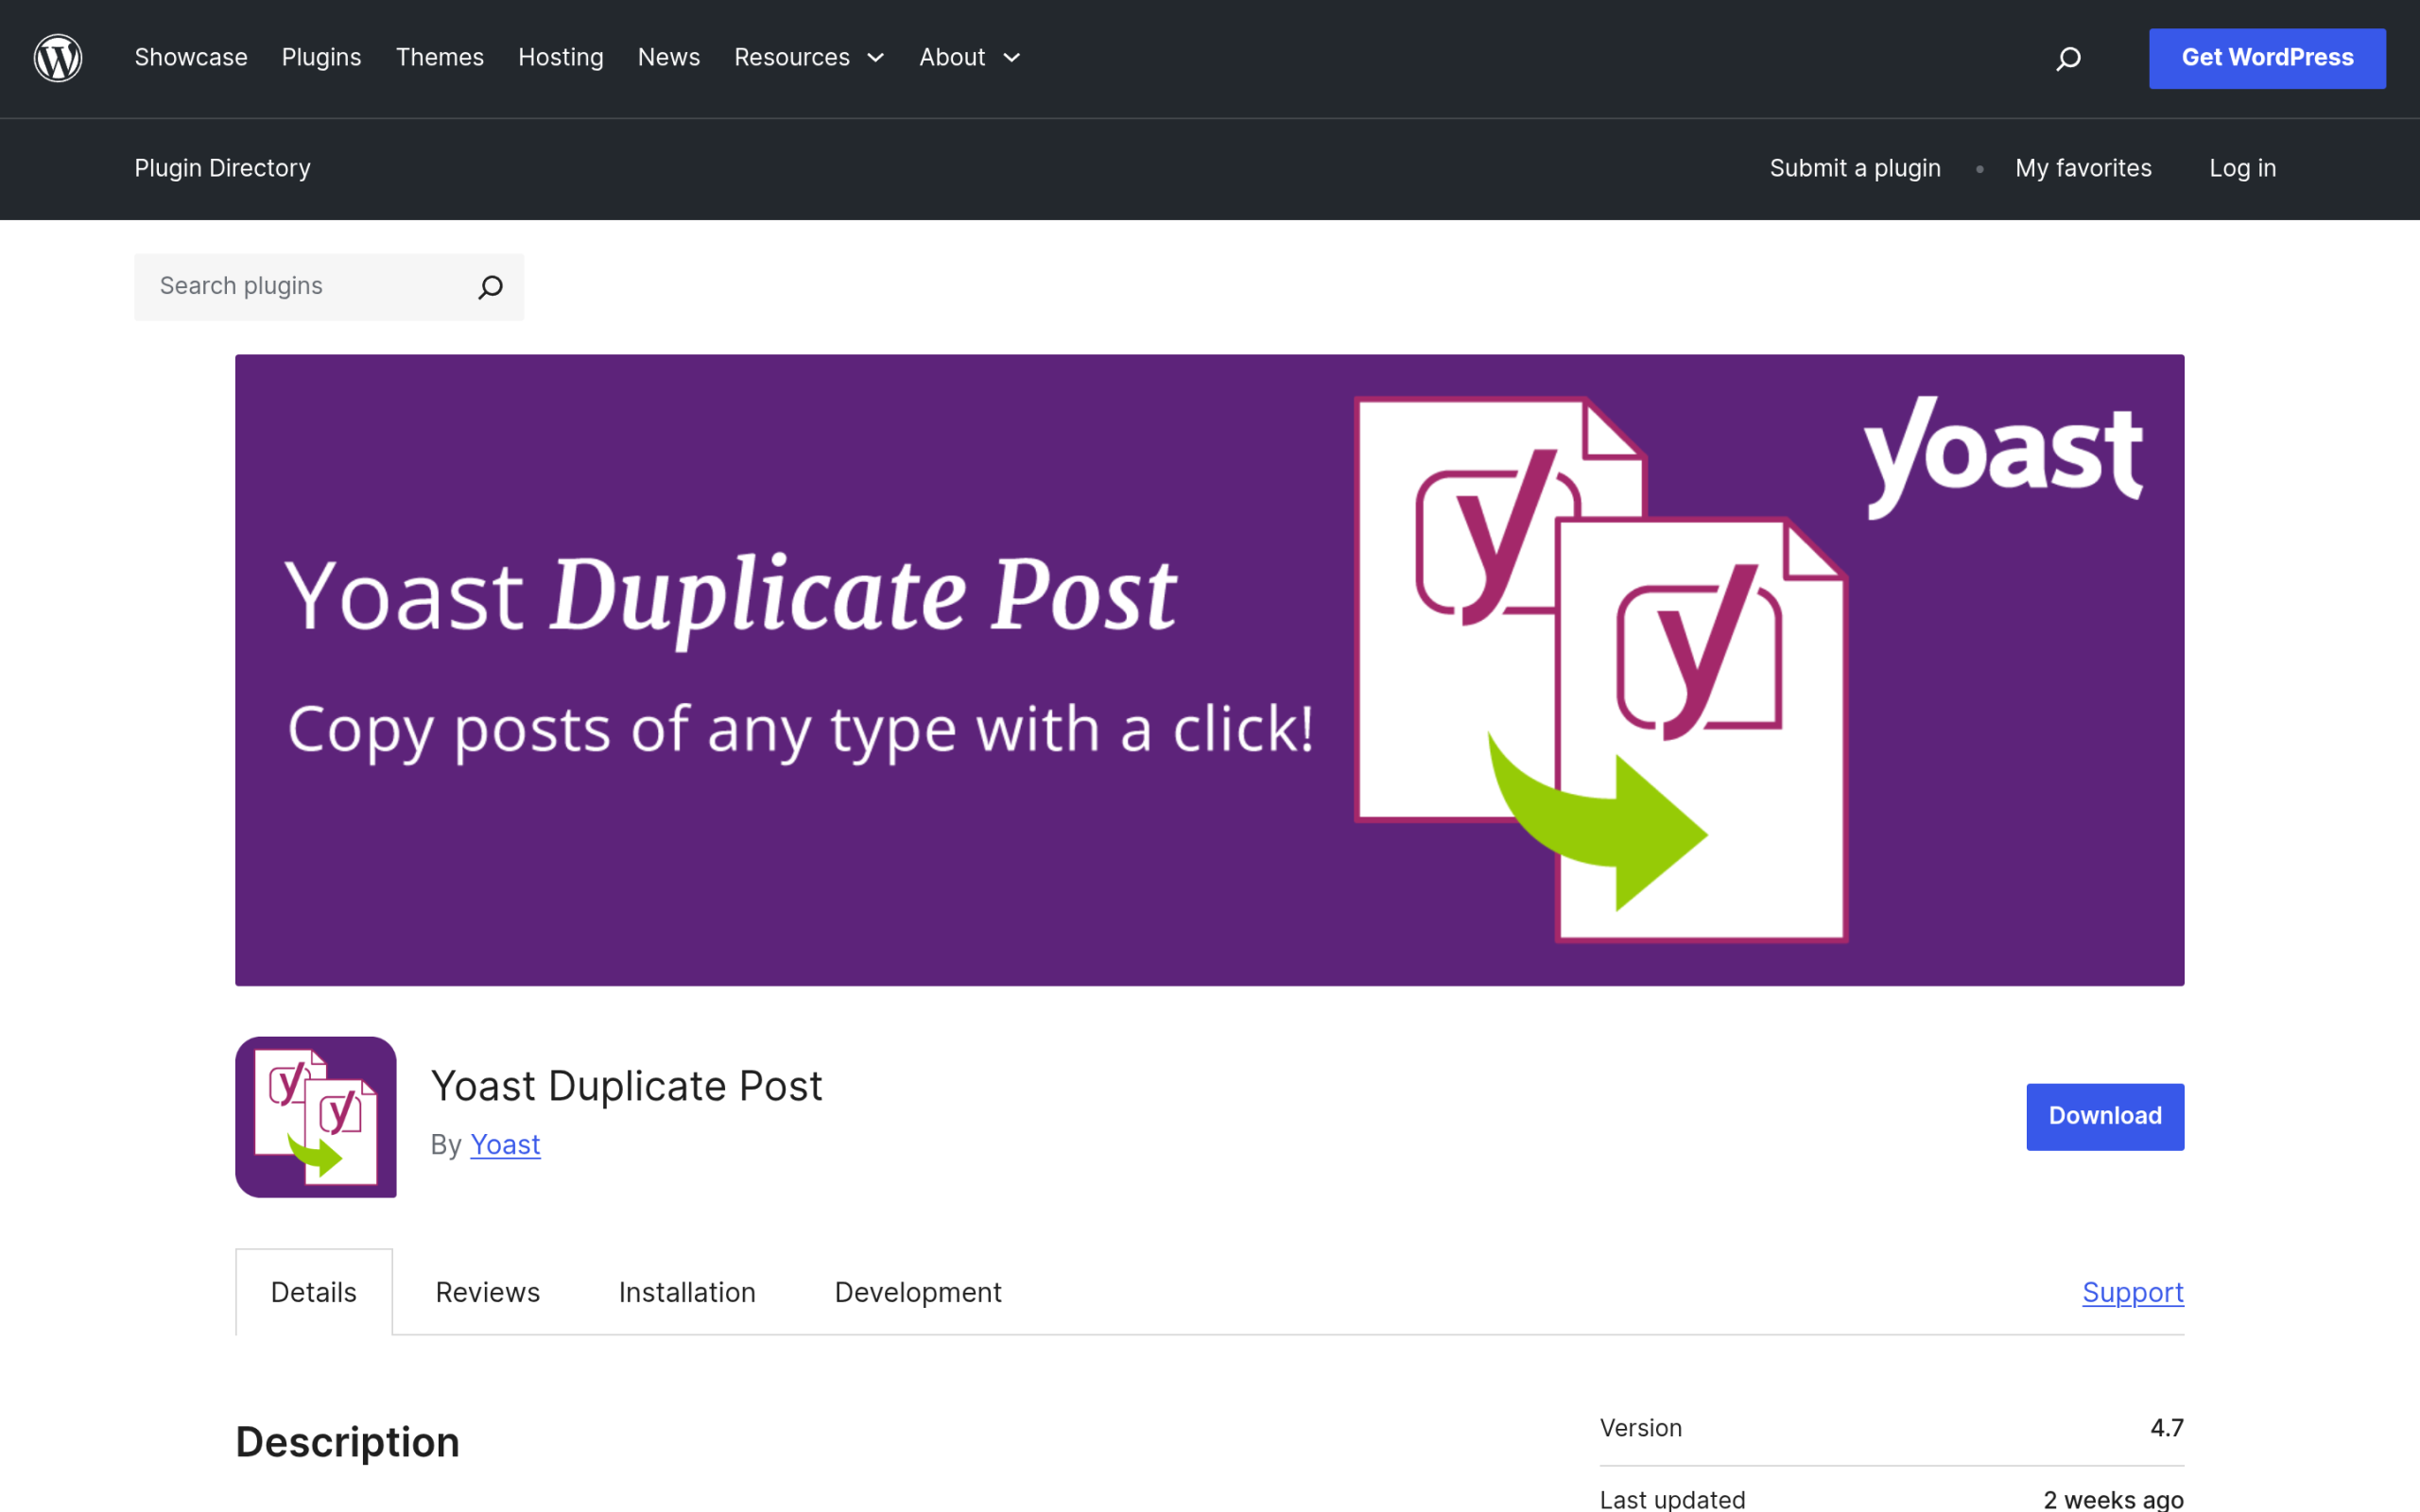The width and height of the screenshot is (2420, 1512).
Task: Open the Hosting page link
Action: point(561,58)
